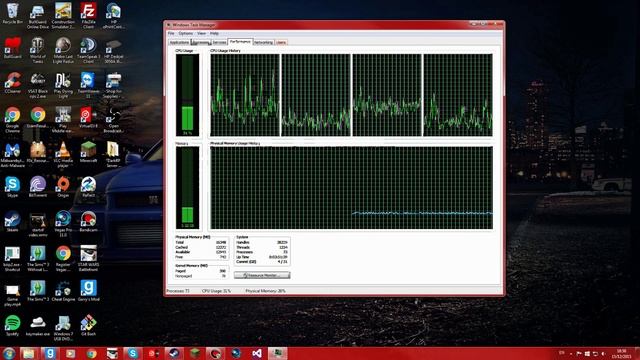Select the Origin desktop icon
Screen dimensions: 640x360
pos(63,187)
